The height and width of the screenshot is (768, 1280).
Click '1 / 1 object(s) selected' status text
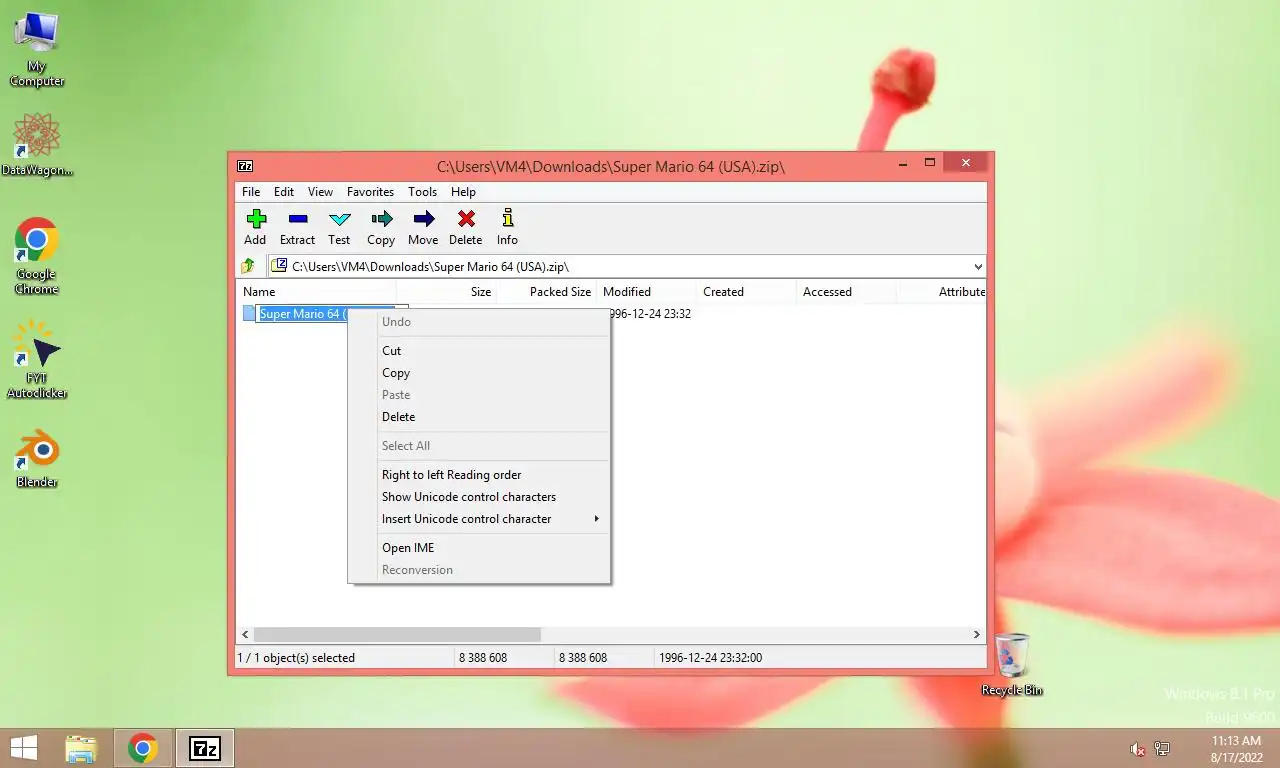[x=296, y=658]
